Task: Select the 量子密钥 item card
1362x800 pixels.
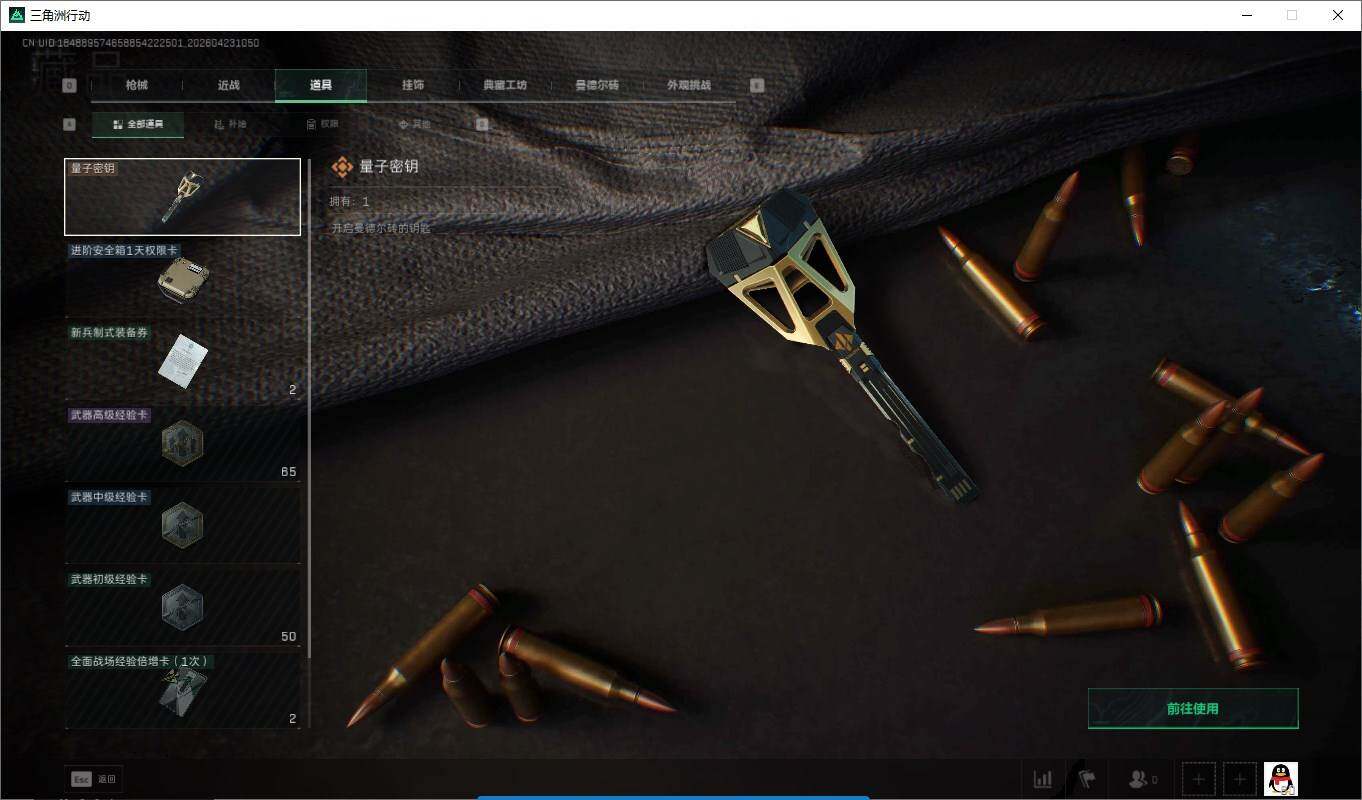Action: 182,197
